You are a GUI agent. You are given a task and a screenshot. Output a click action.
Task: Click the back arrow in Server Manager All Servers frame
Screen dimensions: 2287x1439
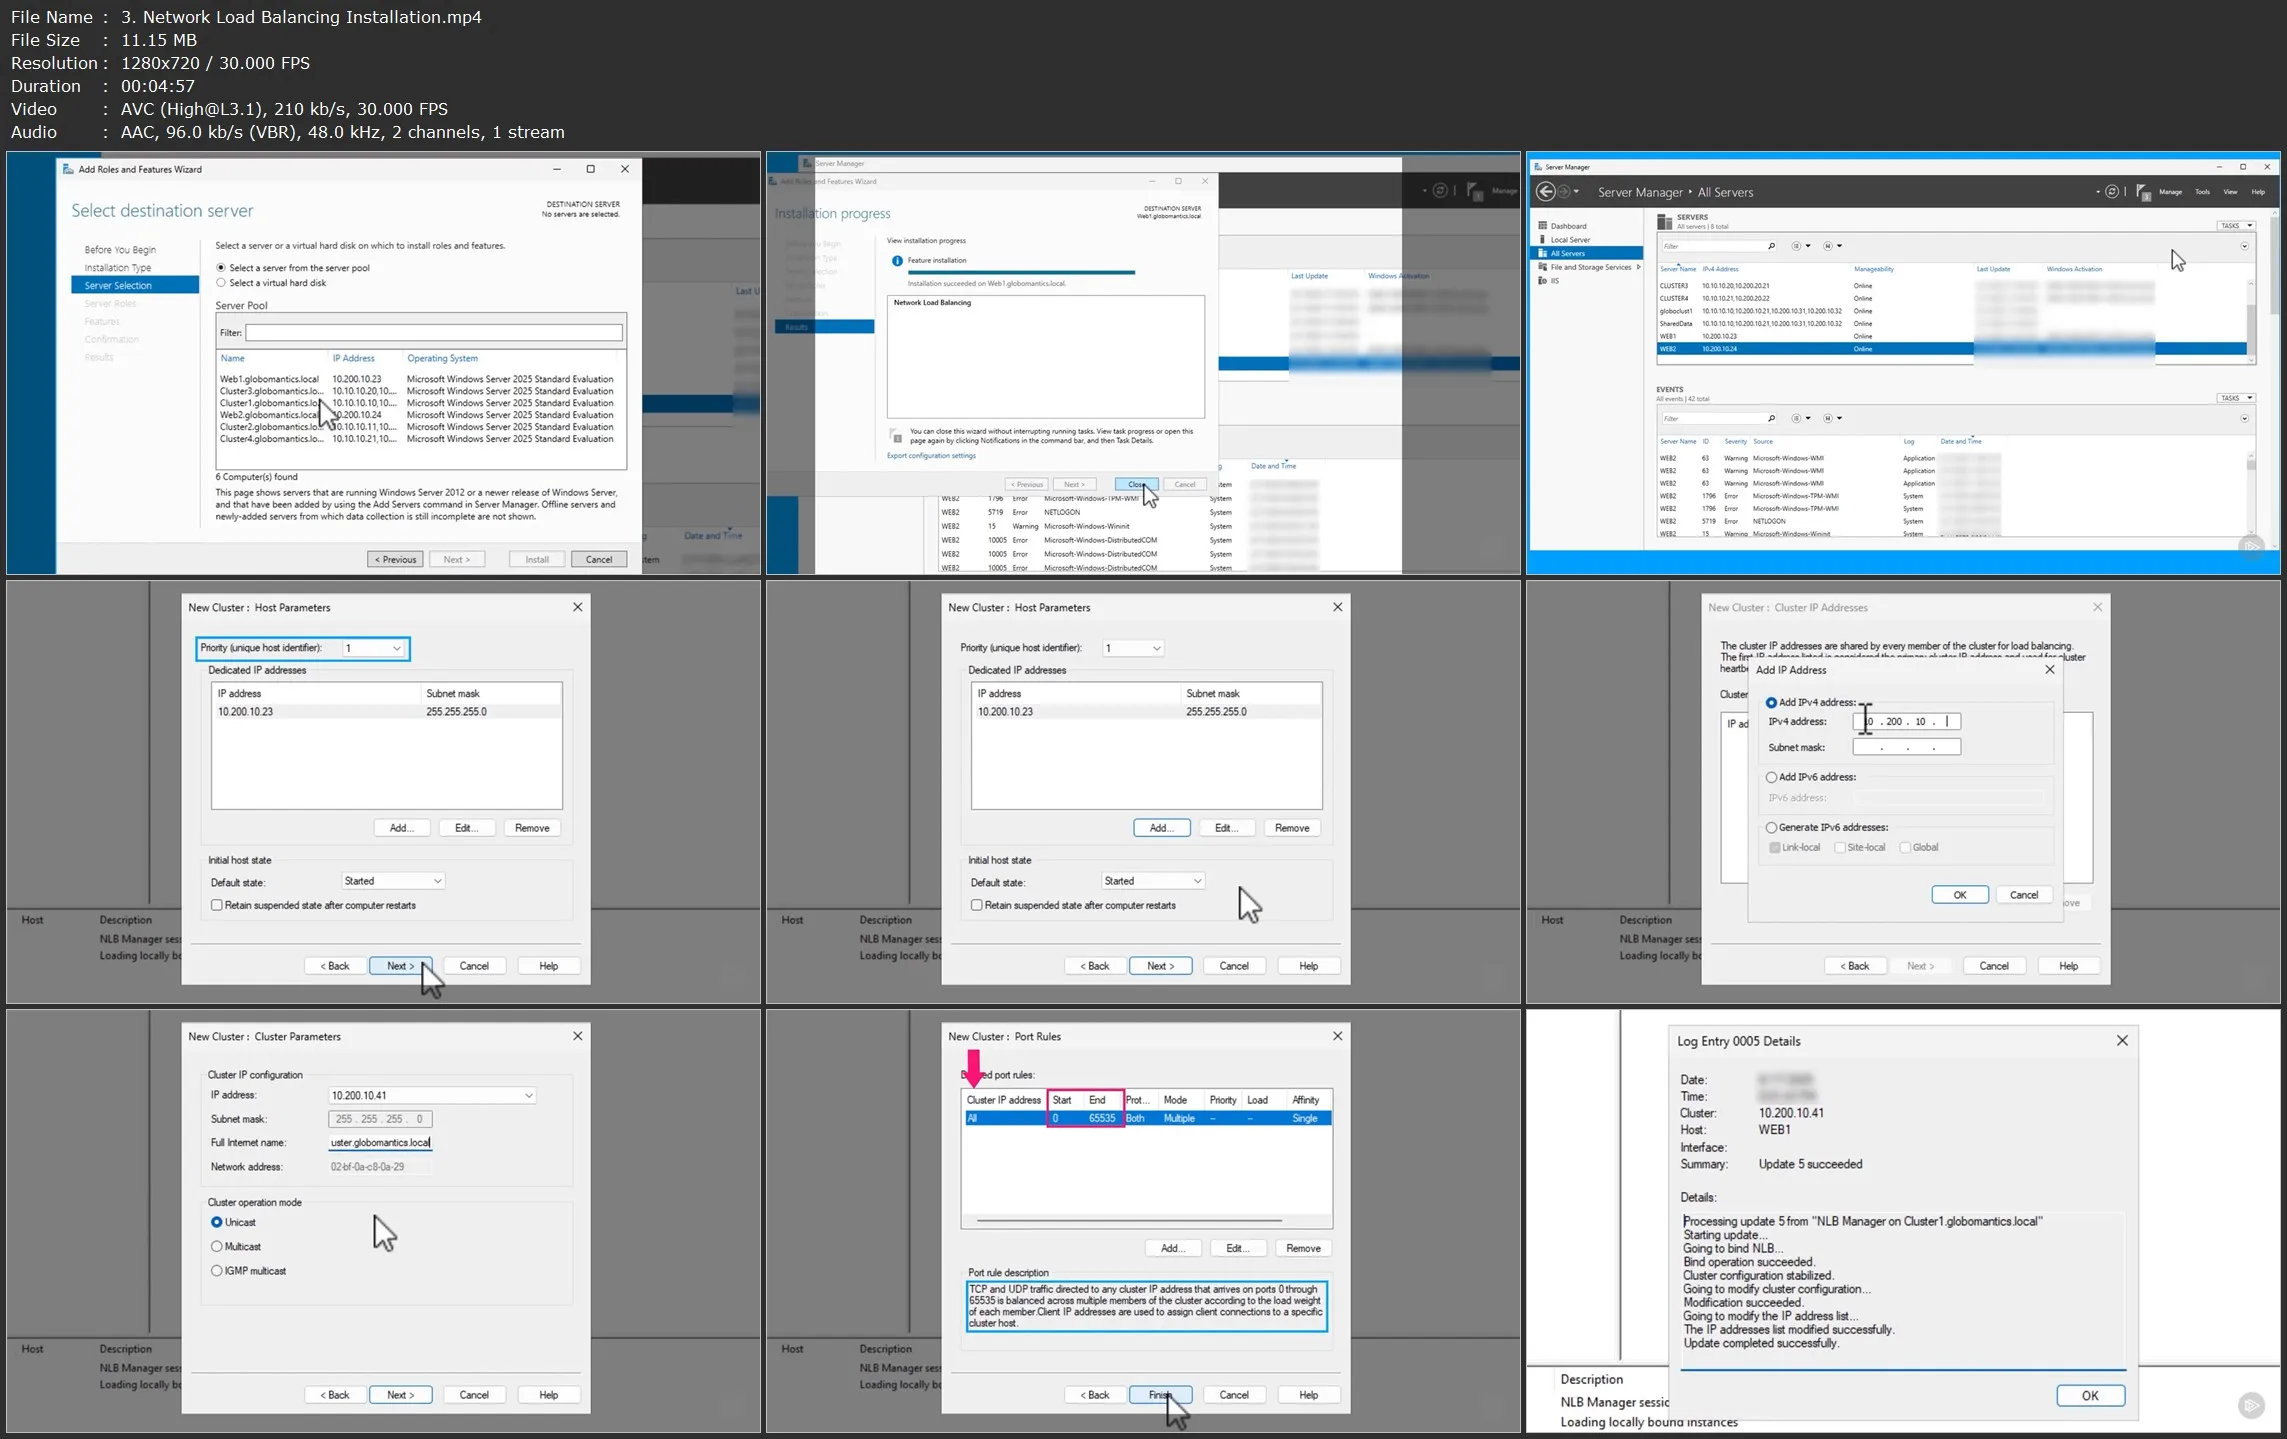pyautogui.click(x=1546, y=192)
